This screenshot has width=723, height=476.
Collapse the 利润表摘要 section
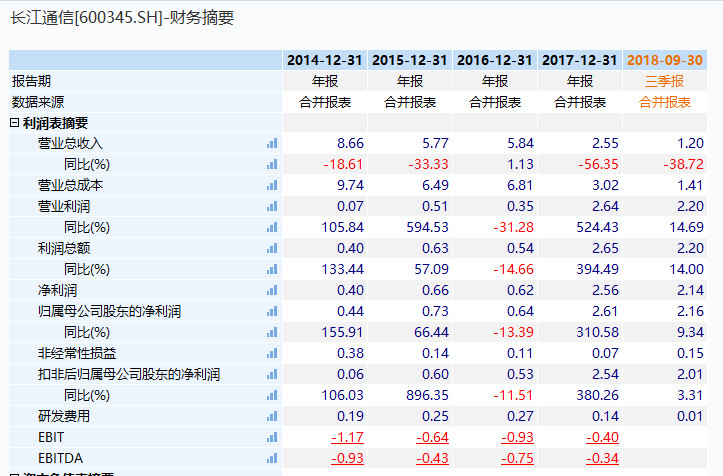tap(14, 123)
